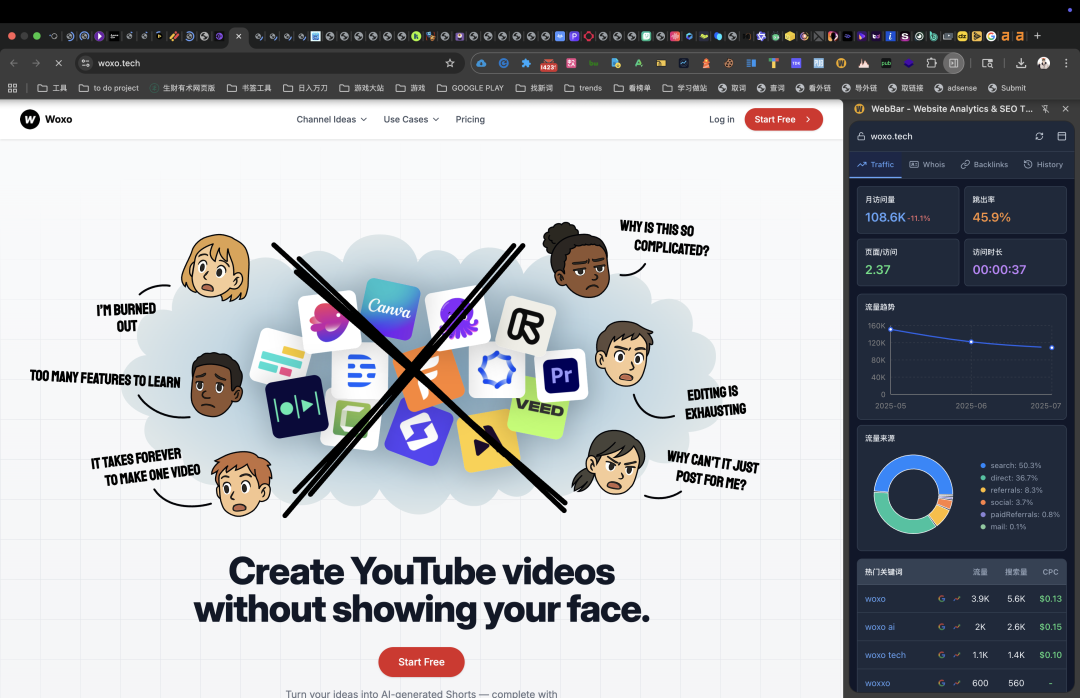Open the 游戏大站 bookmarks folder
The height and width of the screenshot is (698, 1080).
click(361, 88)
